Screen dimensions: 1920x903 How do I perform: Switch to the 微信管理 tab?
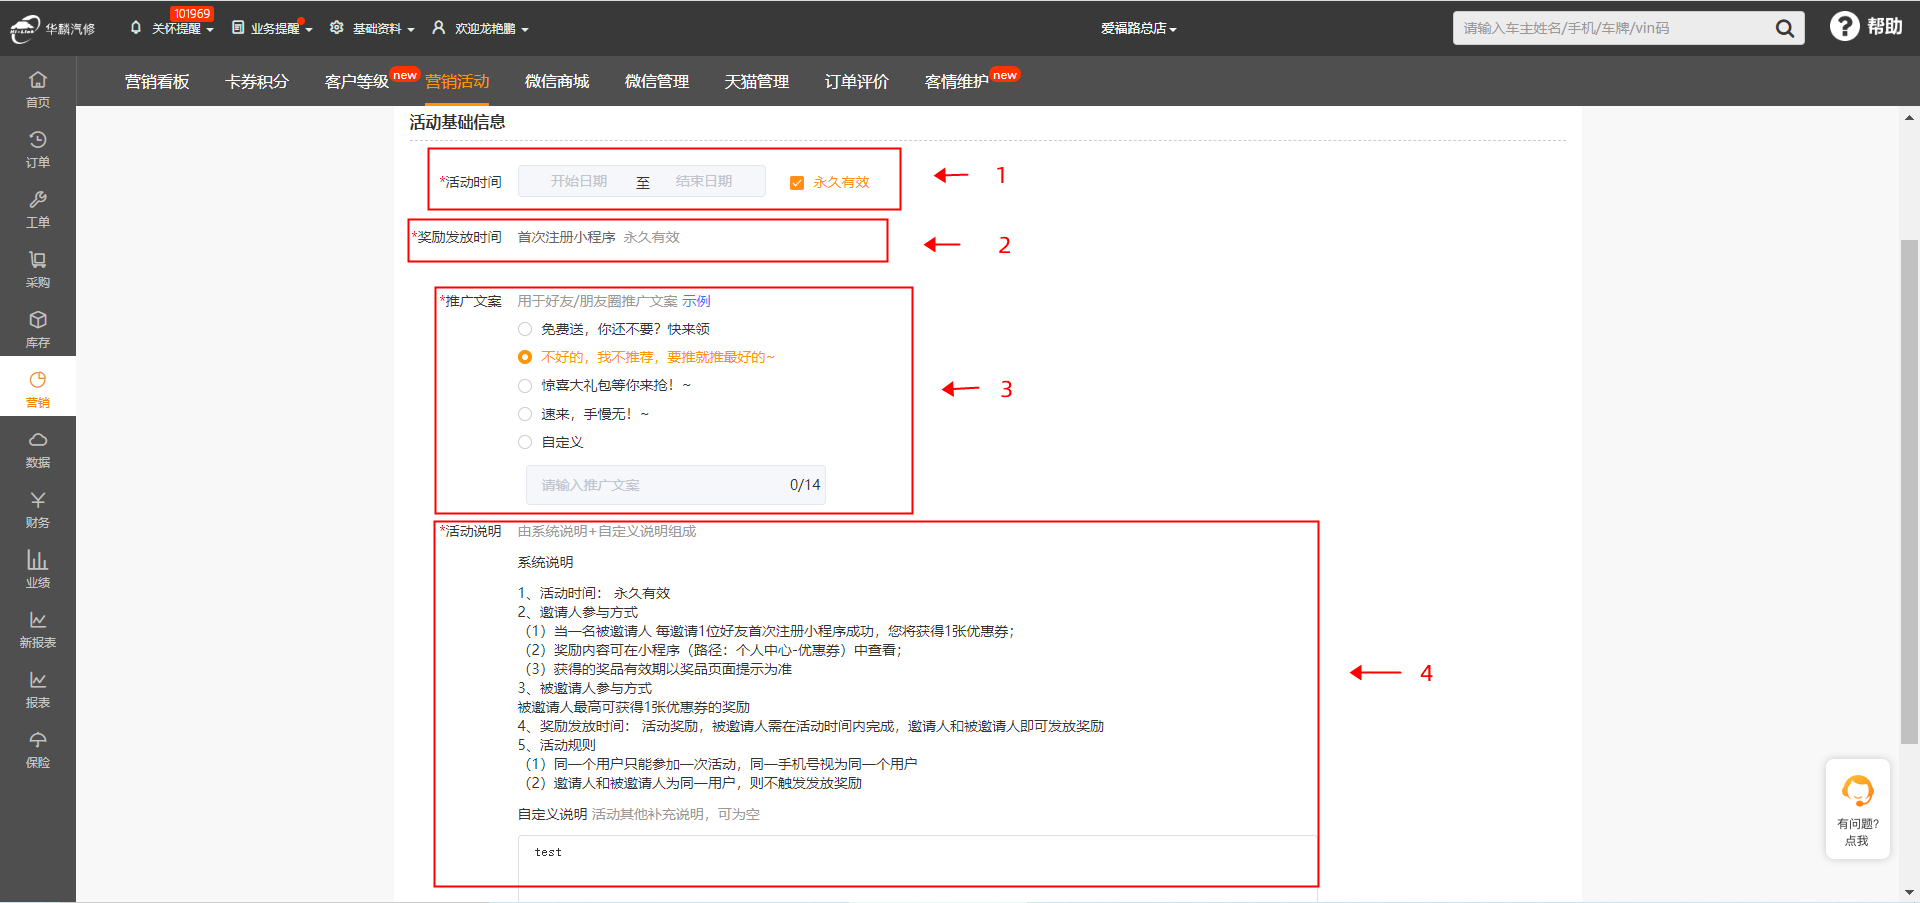click(x=657, y=81)
